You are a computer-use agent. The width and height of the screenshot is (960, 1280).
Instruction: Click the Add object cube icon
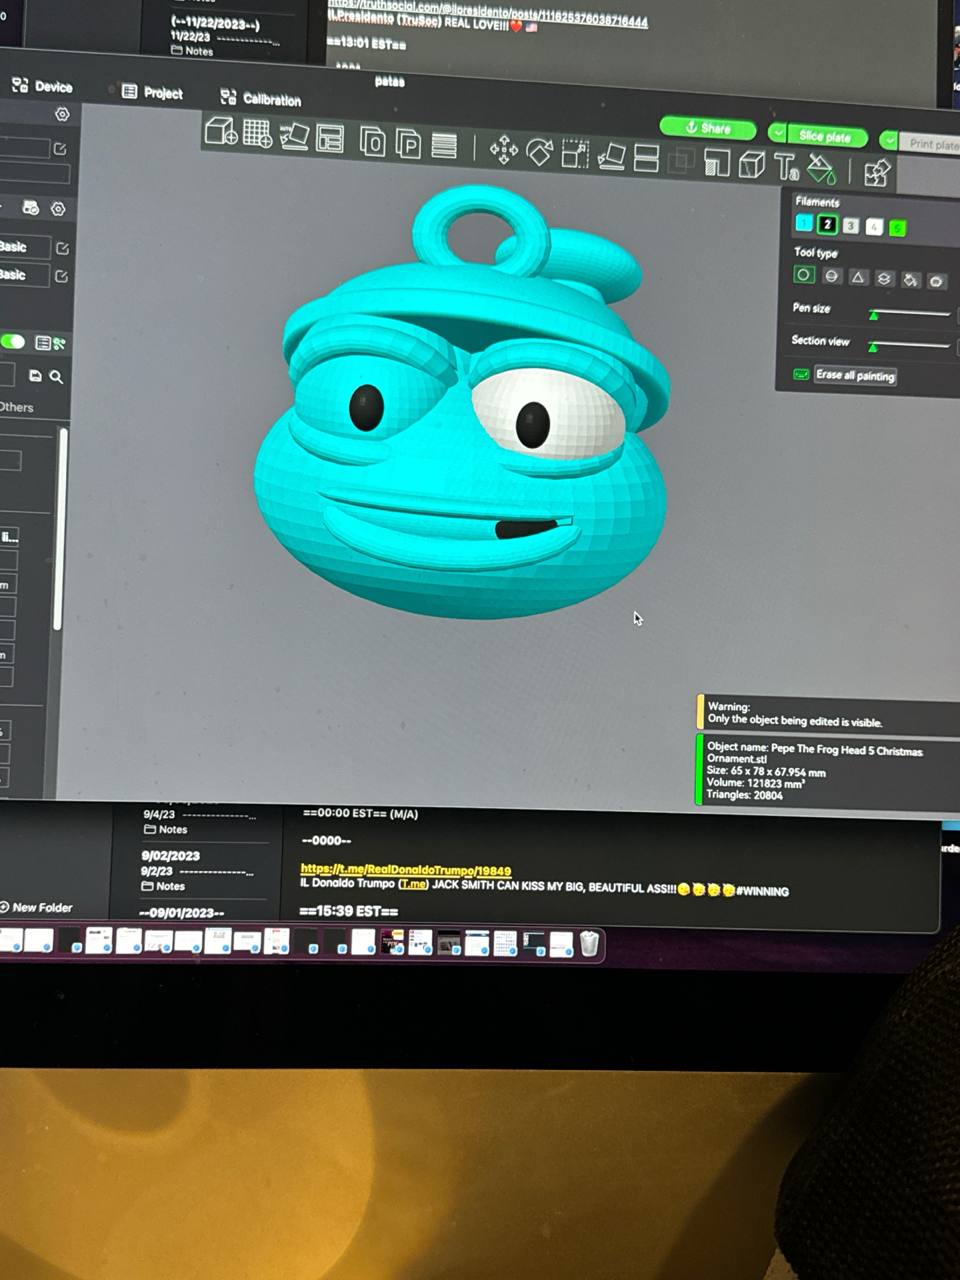220,131
